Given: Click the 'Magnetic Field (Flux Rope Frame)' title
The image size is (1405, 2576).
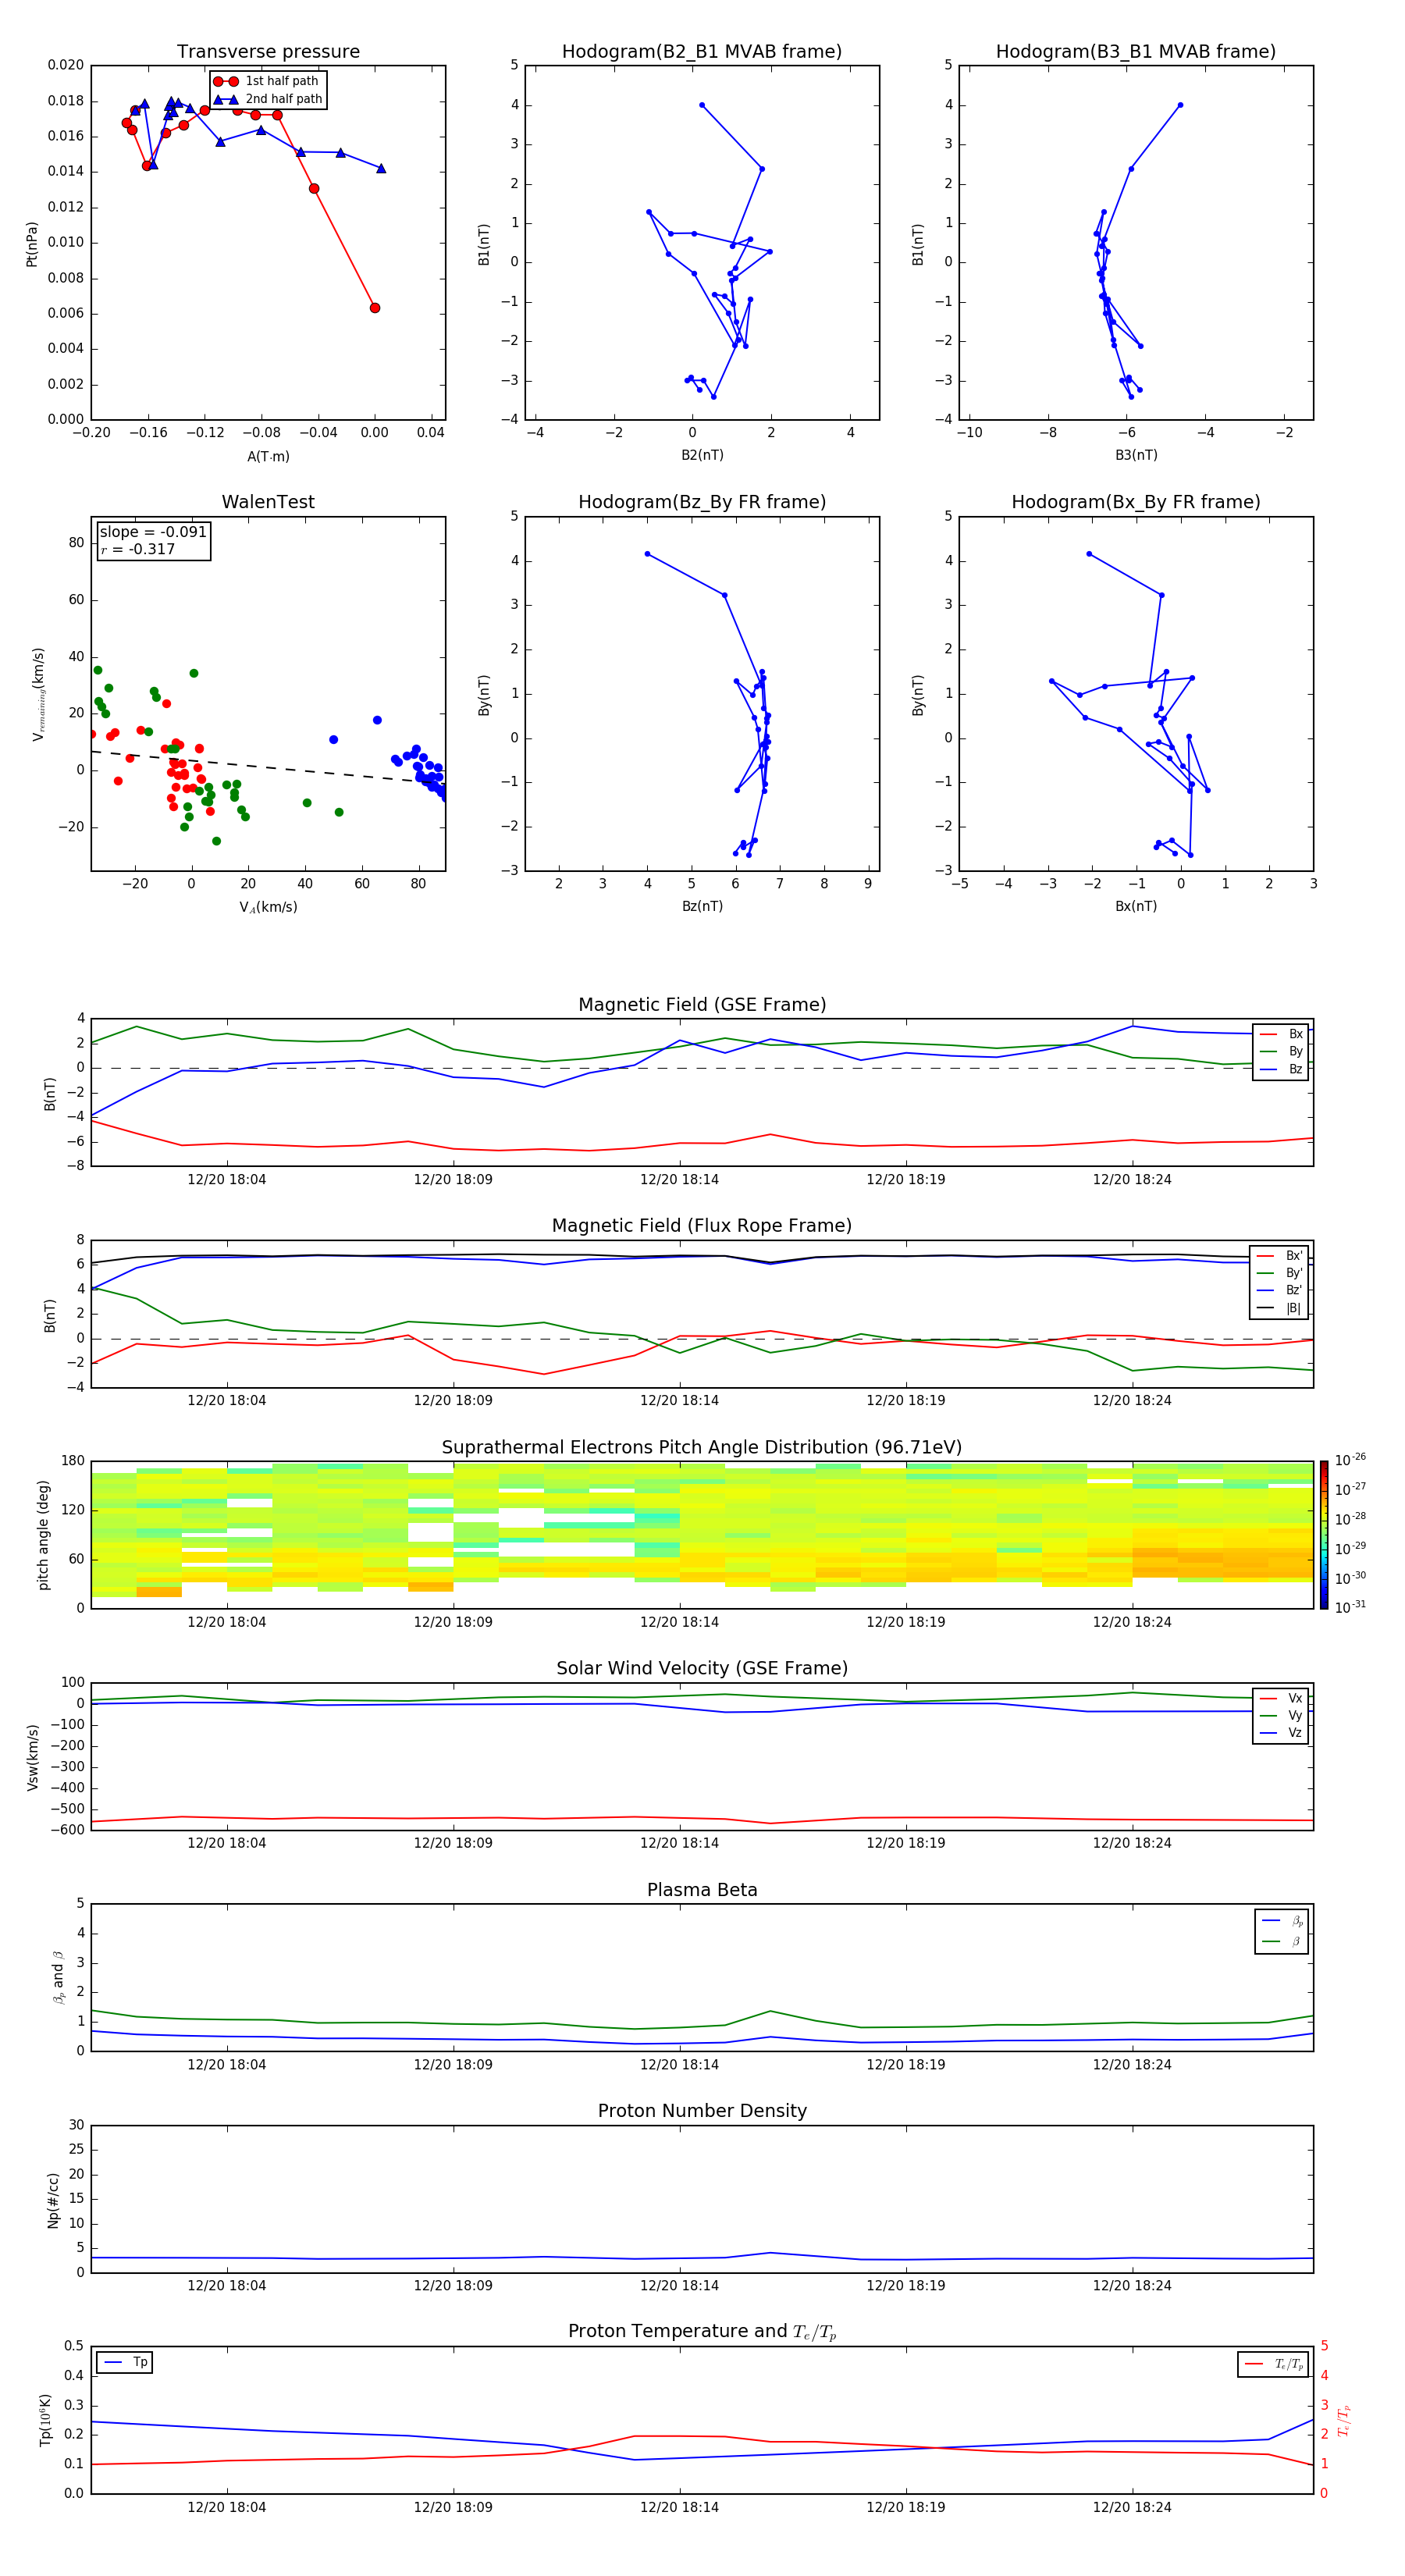Looking at the screenshot, I should [702, 1225].
